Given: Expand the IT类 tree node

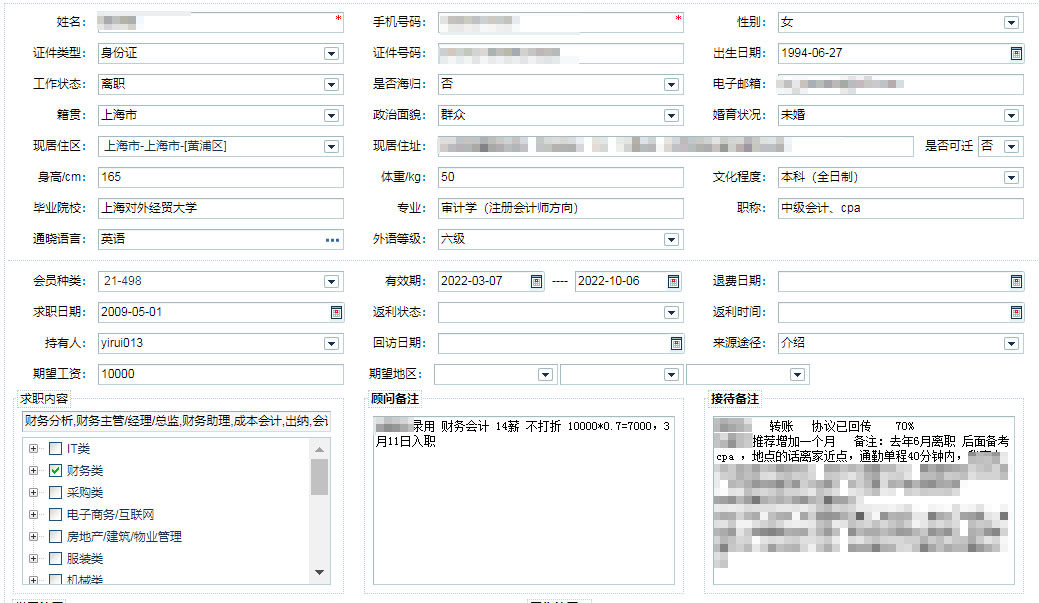Looking at the screenshot, I should [33, 449].
